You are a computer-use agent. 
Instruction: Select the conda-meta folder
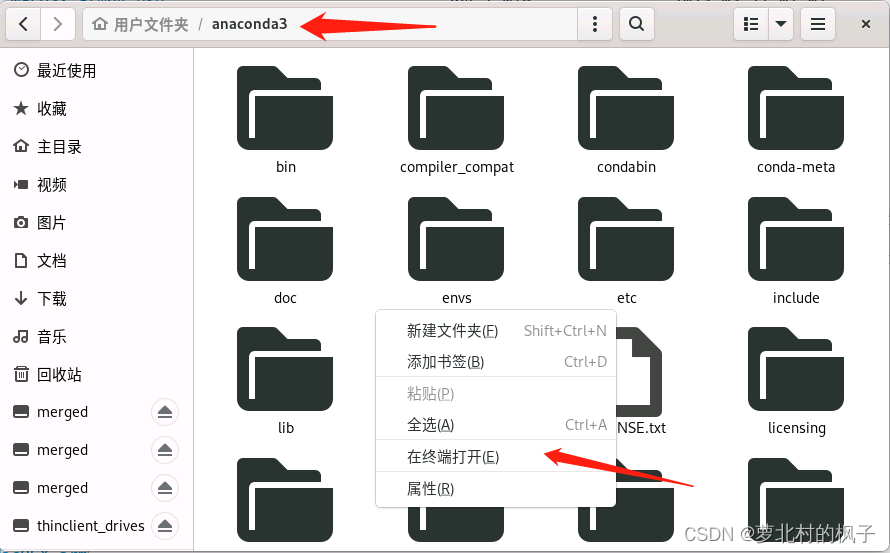pyautogui.click(x=796, y=120)
